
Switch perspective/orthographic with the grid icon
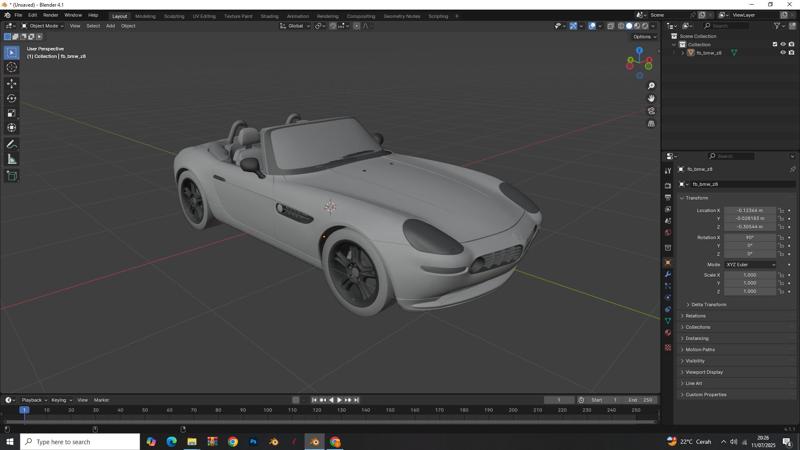[x=651, y=123]
